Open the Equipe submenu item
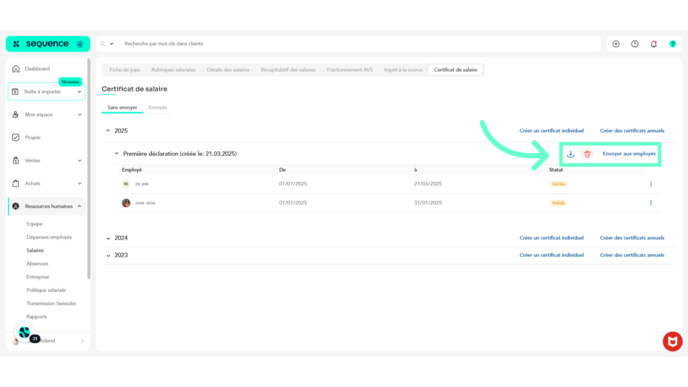The width and height of the screenshot is (688, 387). 34,224
